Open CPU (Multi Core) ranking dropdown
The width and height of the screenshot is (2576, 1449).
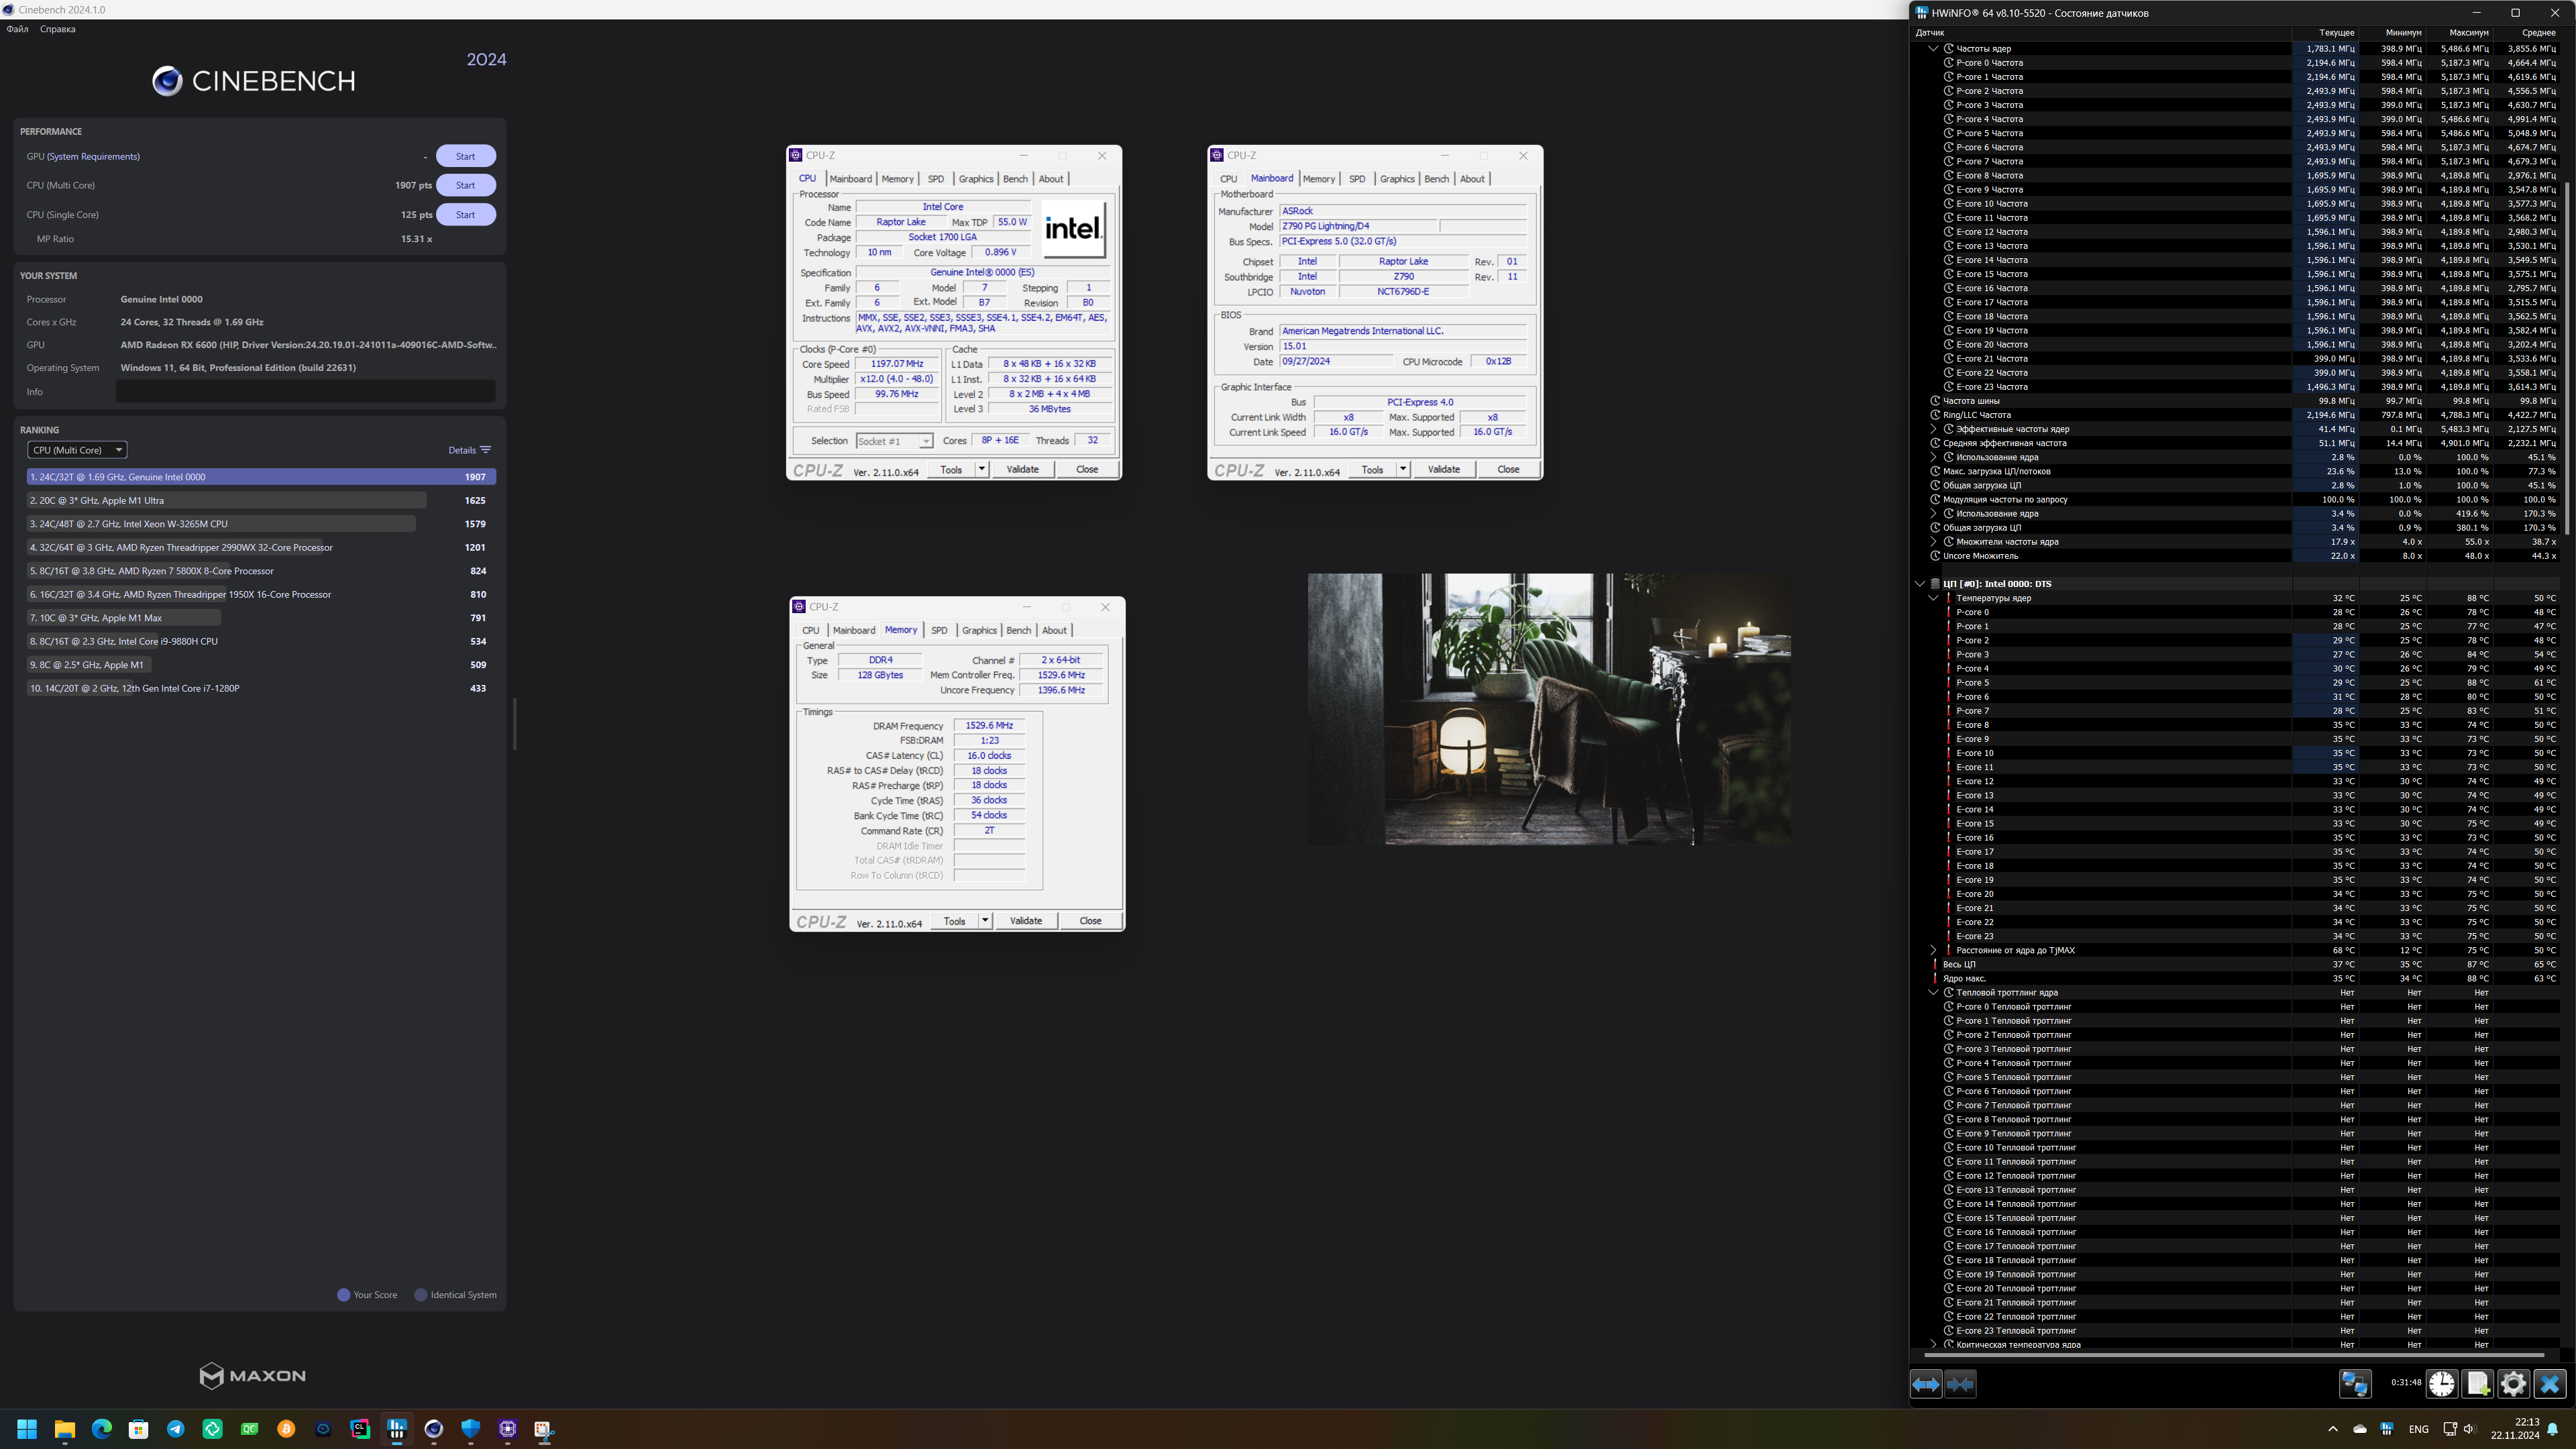77,450
